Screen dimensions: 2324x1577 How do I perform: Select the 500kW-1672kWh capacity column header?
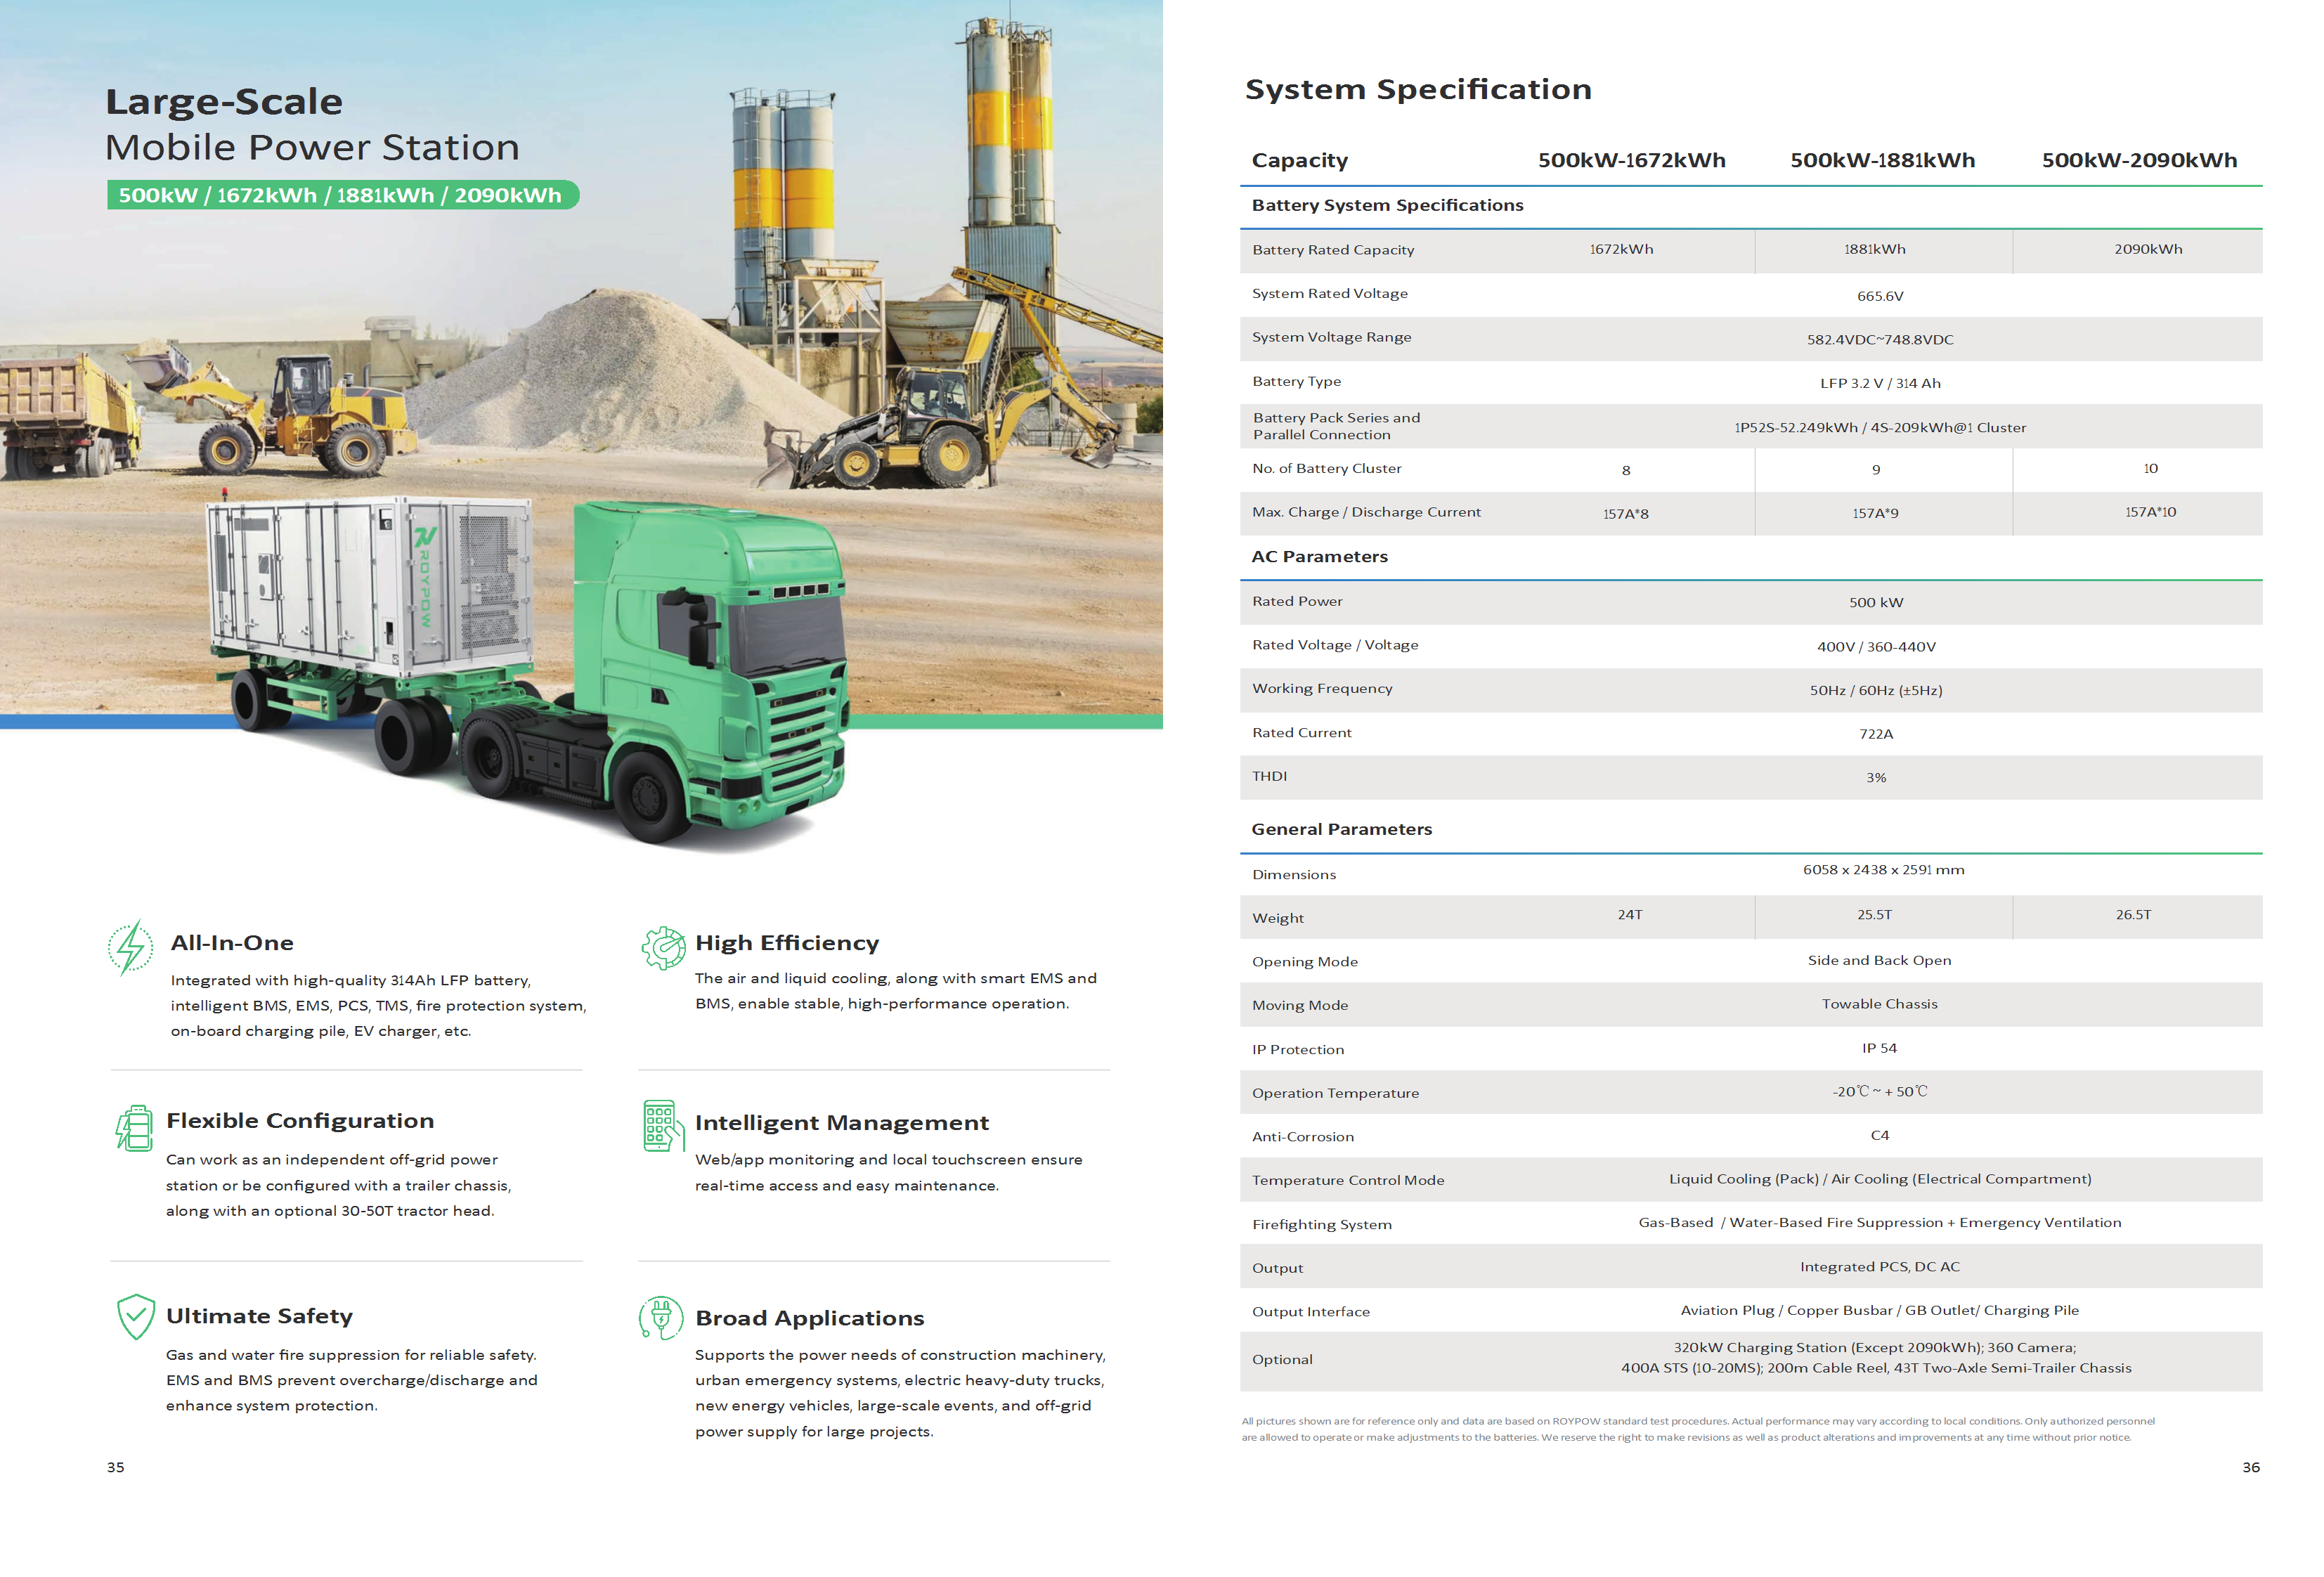pyautogui.click(x=1632, y=160)
